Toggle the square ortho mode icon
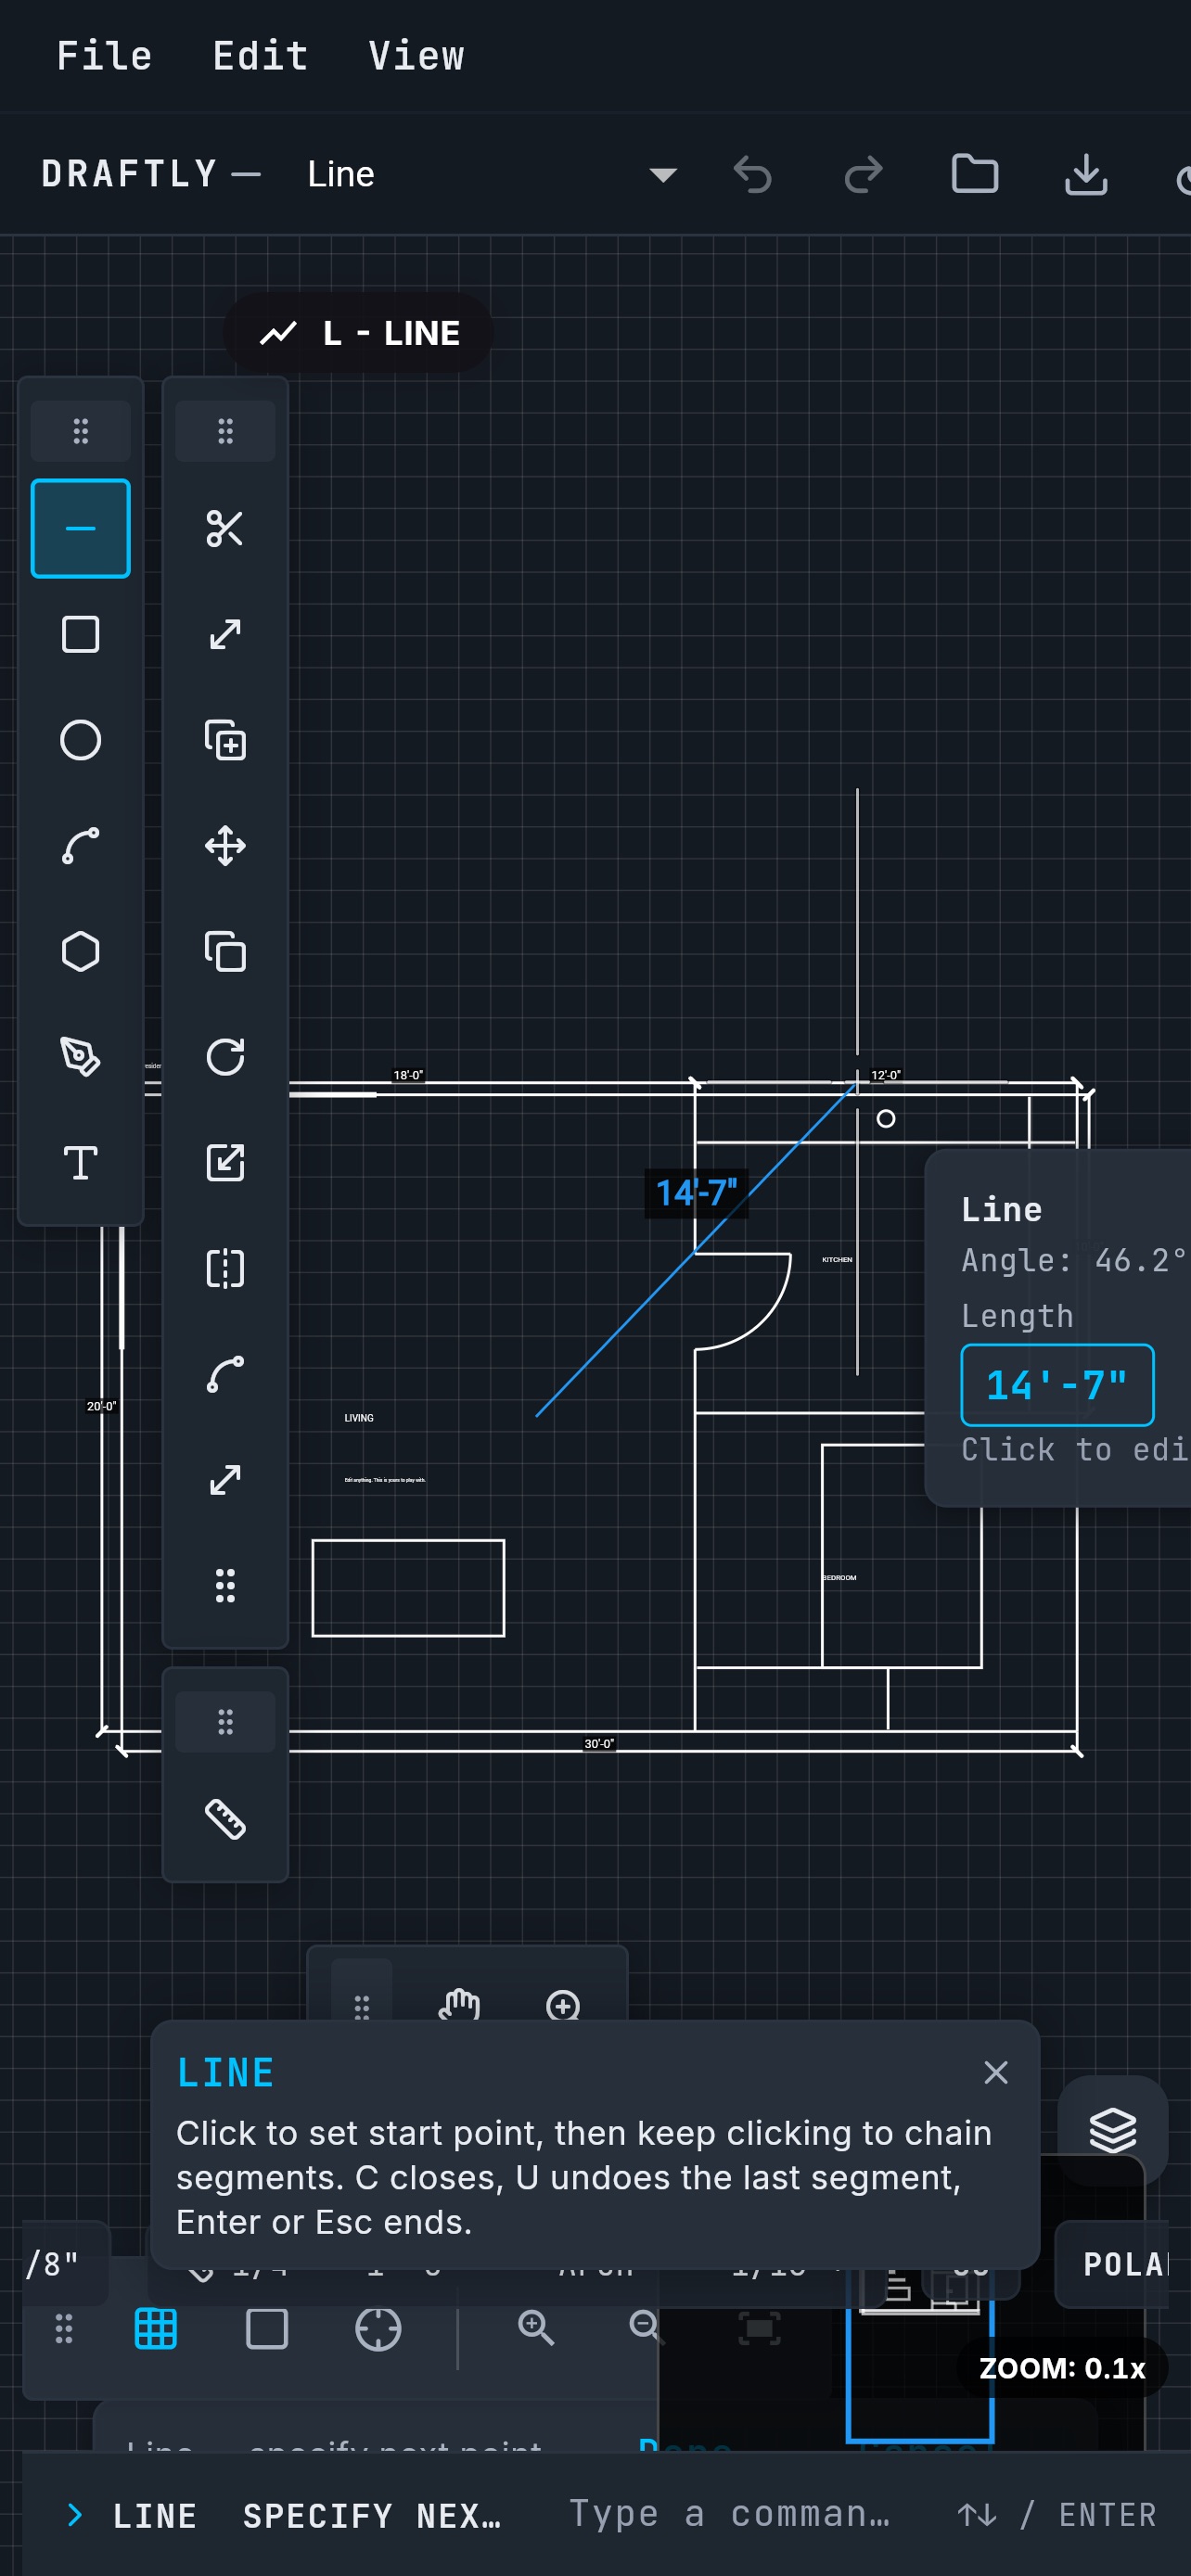 (267, 2329)
